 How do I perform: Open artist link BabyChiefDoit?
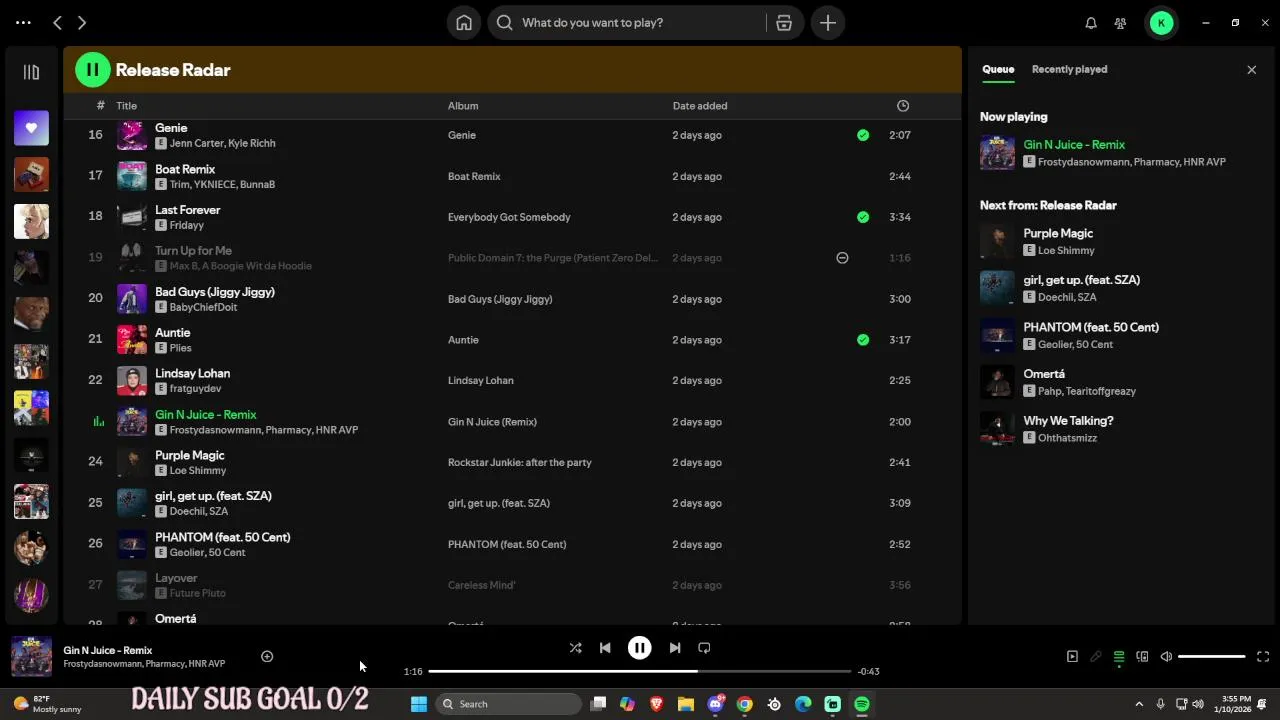[203, 307]
